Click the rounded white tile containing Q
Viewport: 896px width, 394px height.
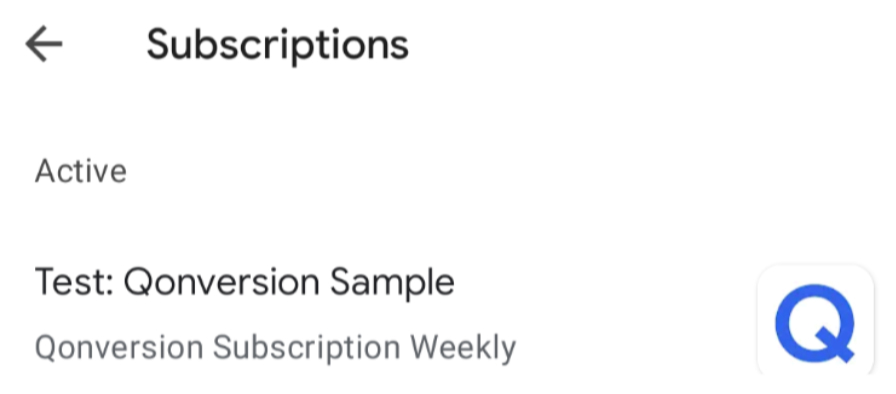coord(815,321)
